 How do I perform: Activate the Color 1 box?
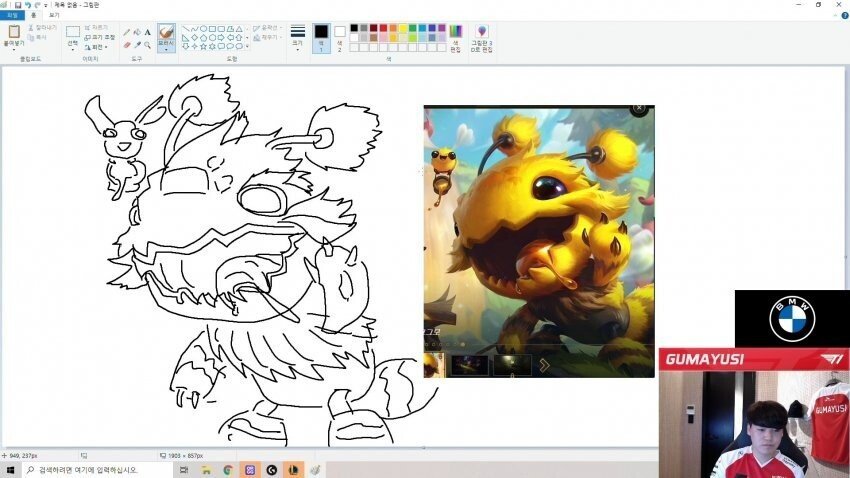[320, 37]
